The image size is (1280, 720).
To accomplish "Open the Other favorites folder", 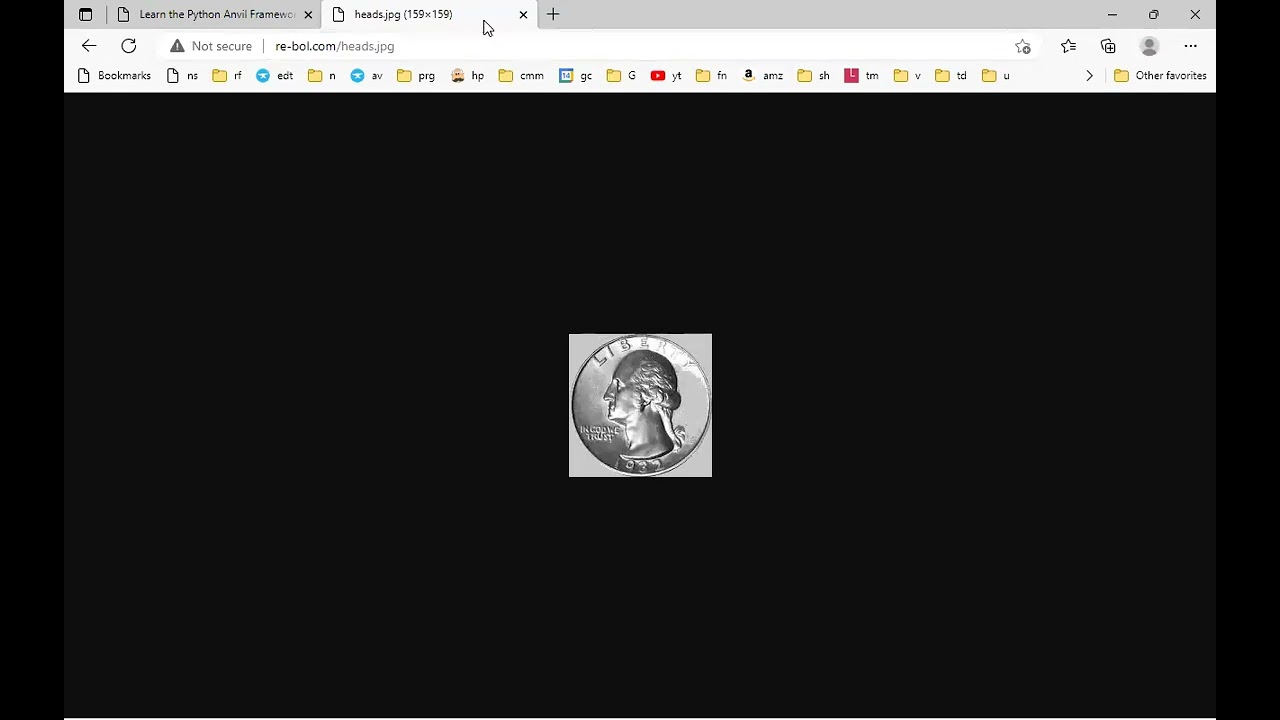I will [1160, 76].
